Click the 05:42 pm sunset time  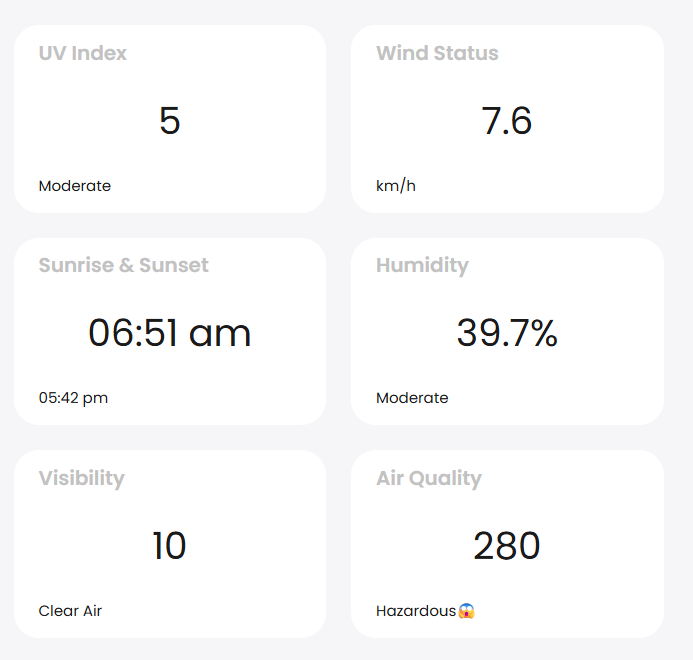[x=73, y=398]
